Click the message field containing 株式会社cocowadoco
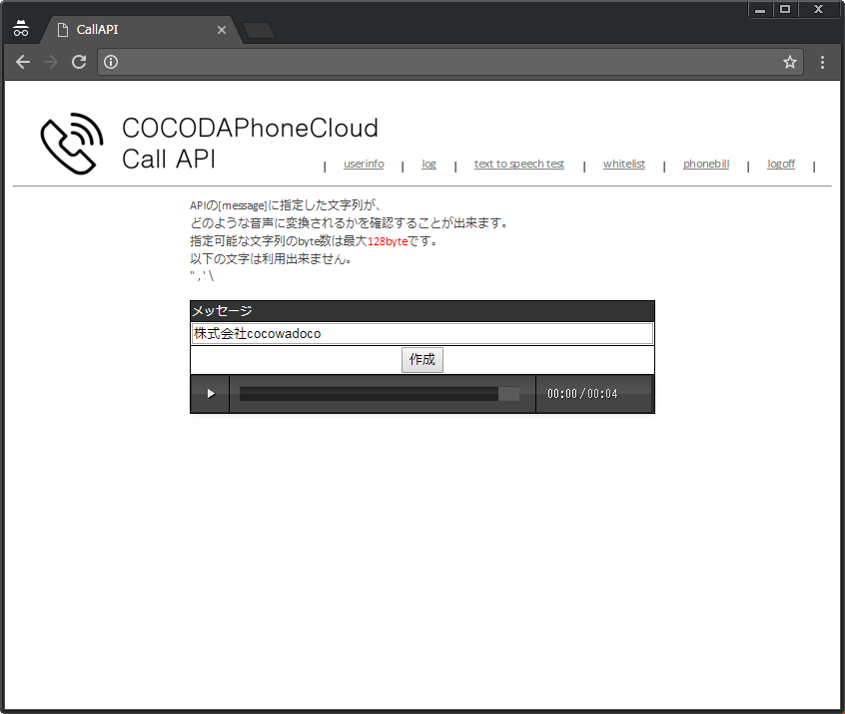 [422, 334]
